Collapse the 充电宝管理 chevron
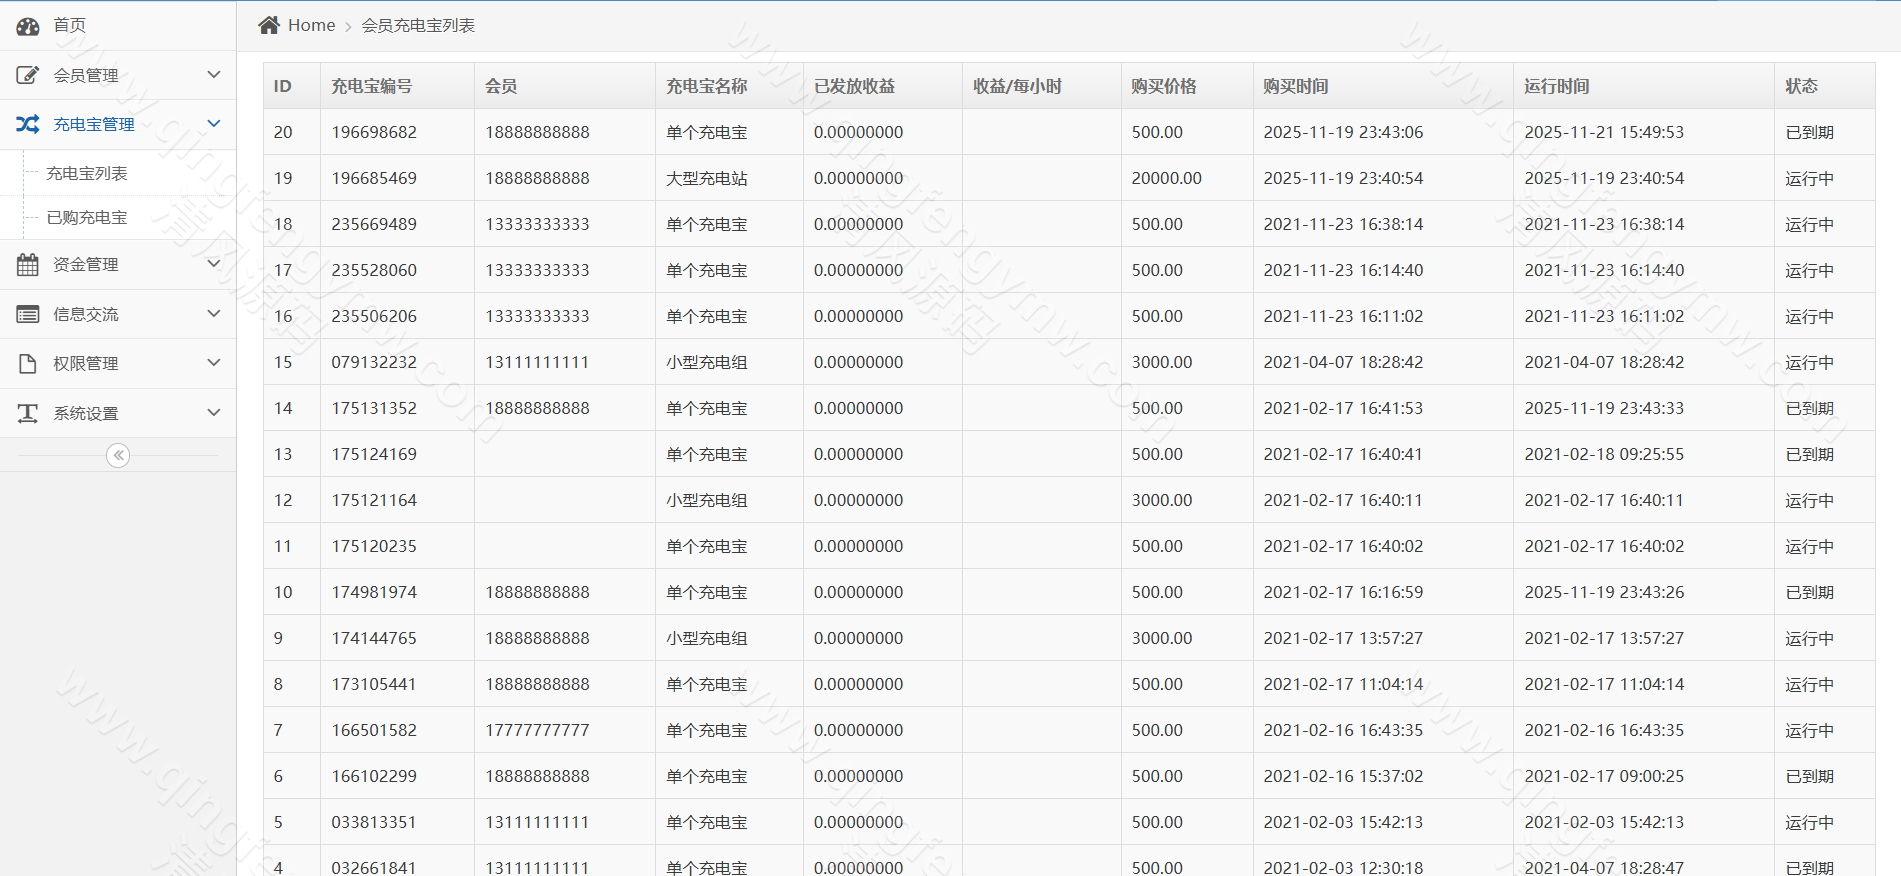This screenshot has height=876, width=1901. coord(213,124)
